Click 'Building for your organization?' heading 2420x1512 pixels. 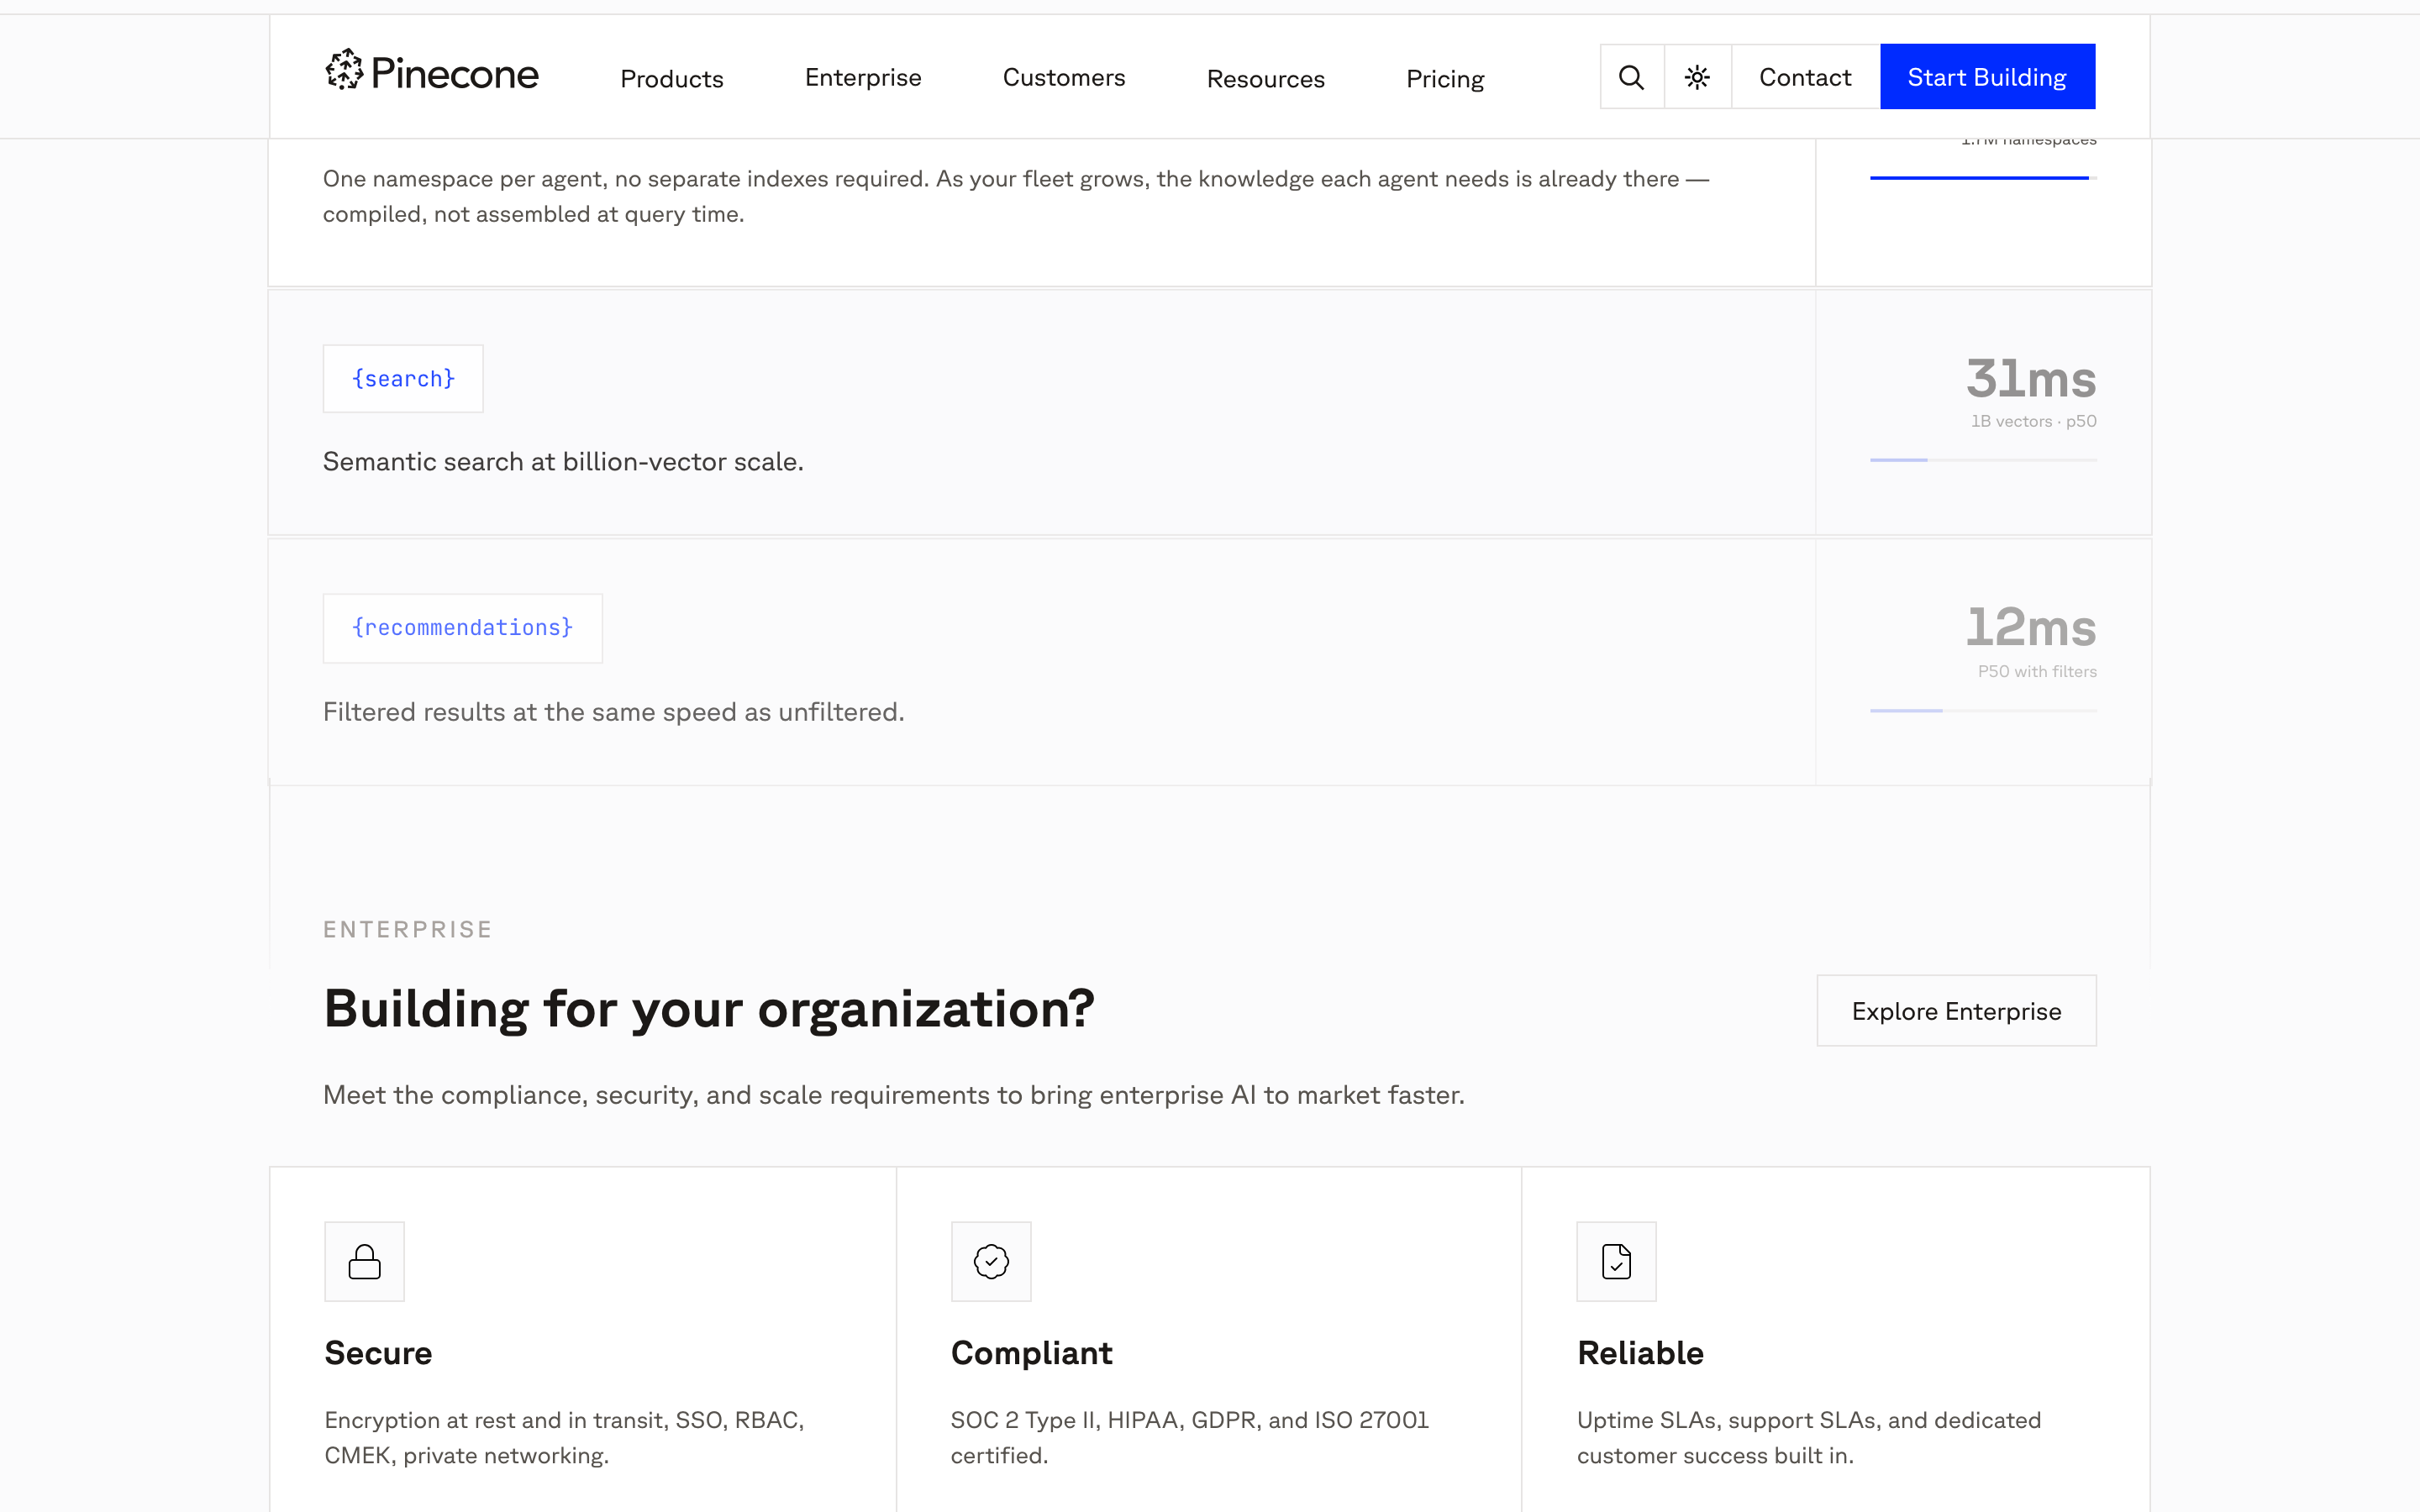point(709,1009)
